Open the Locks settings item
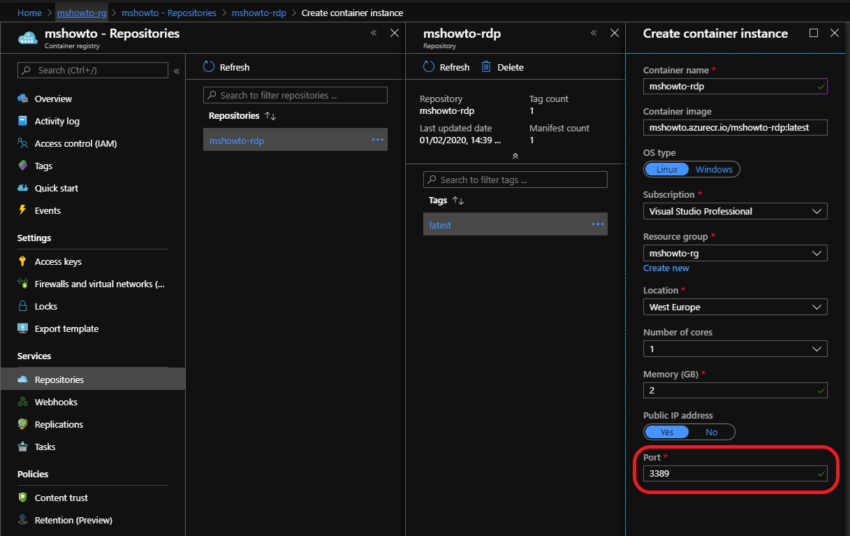The image size is (850, 536). point(46,307)
